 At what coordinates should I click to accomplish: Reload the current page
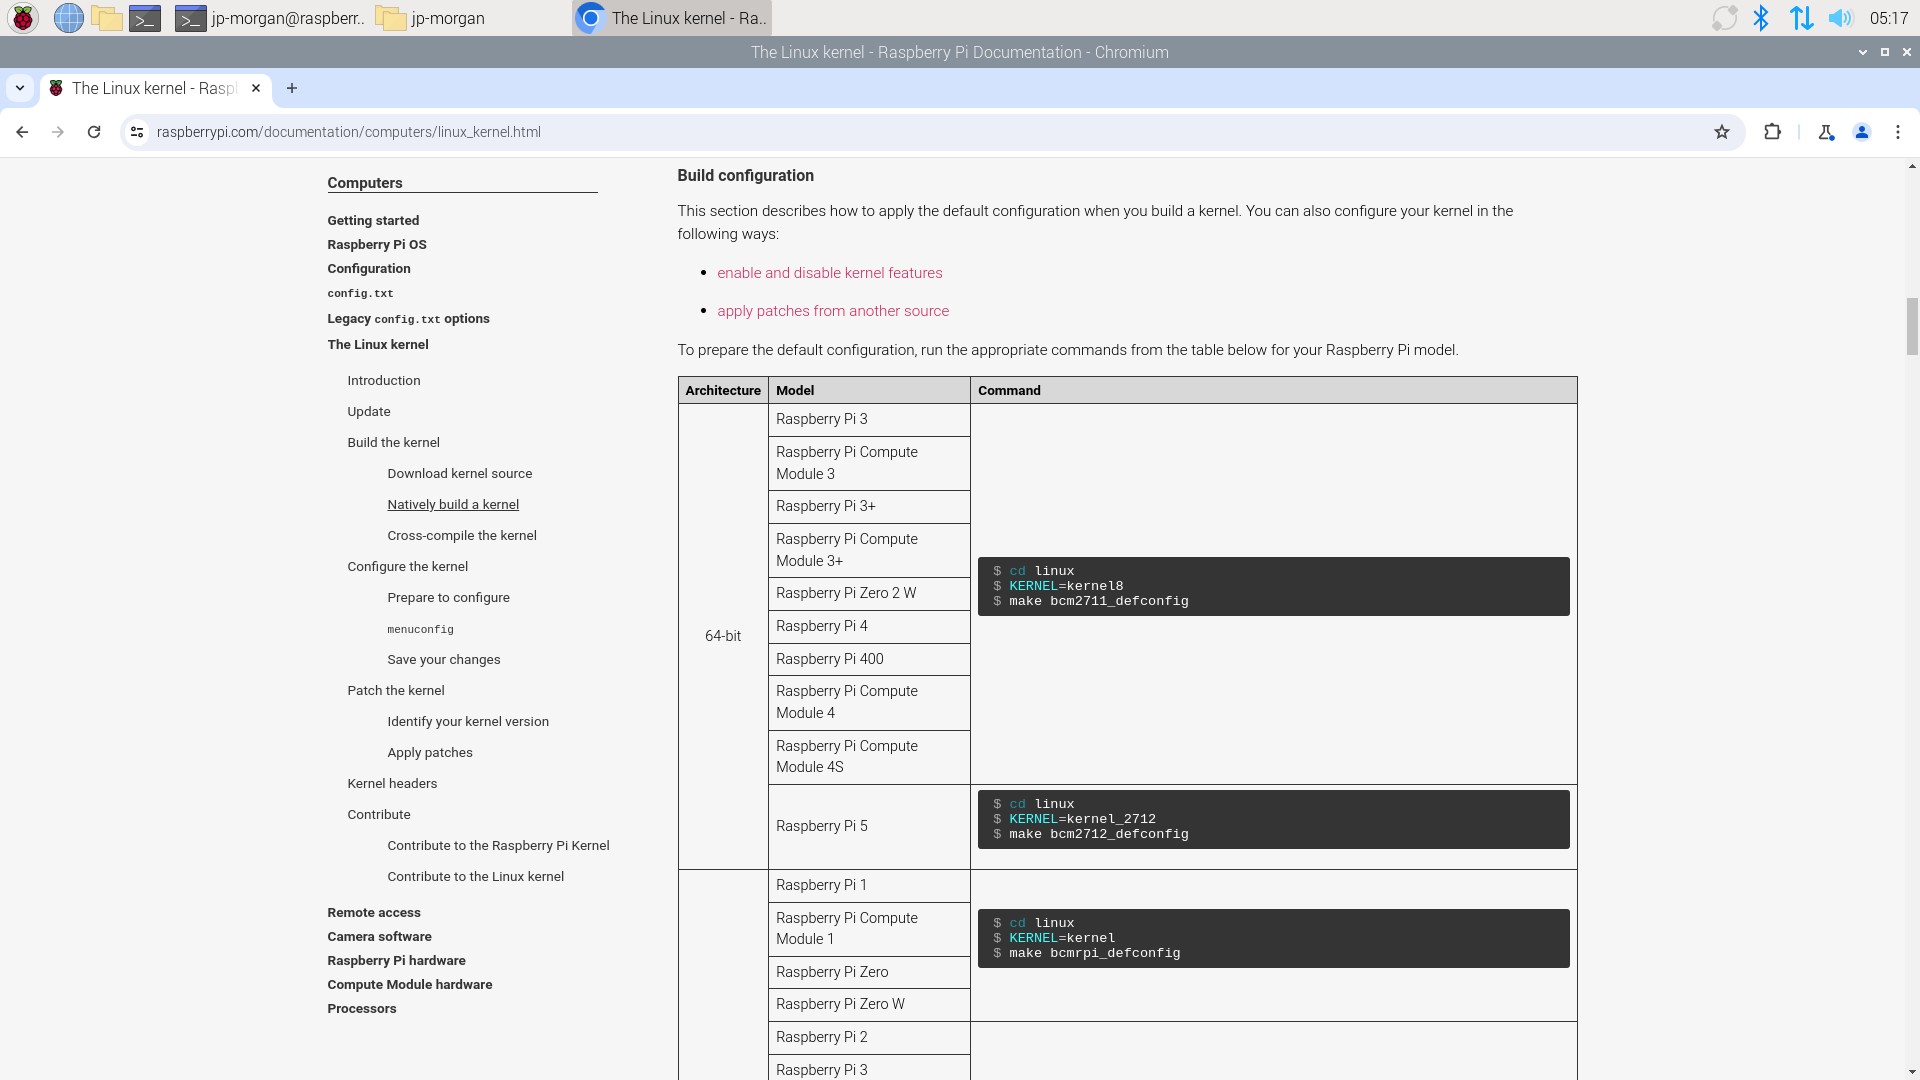coord(94,132)
